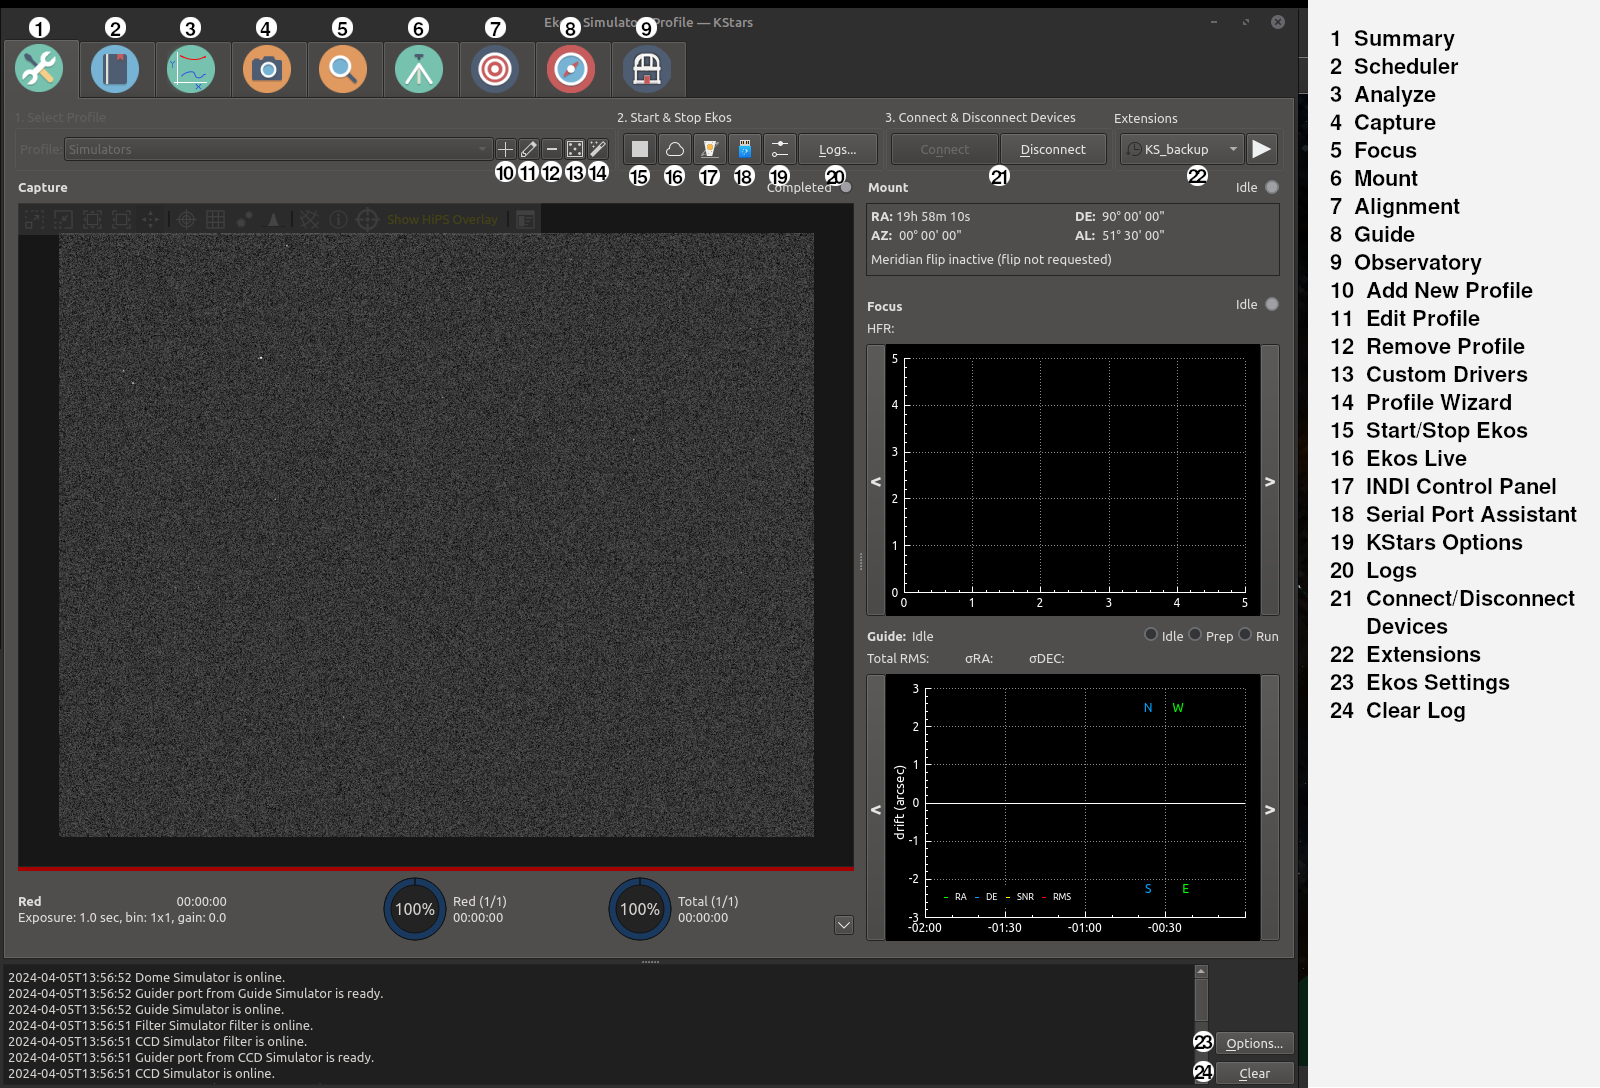Viewport: 1600px width, 1088px height.
Task: Show next focus graph with right arrow
Action: 1270,481
